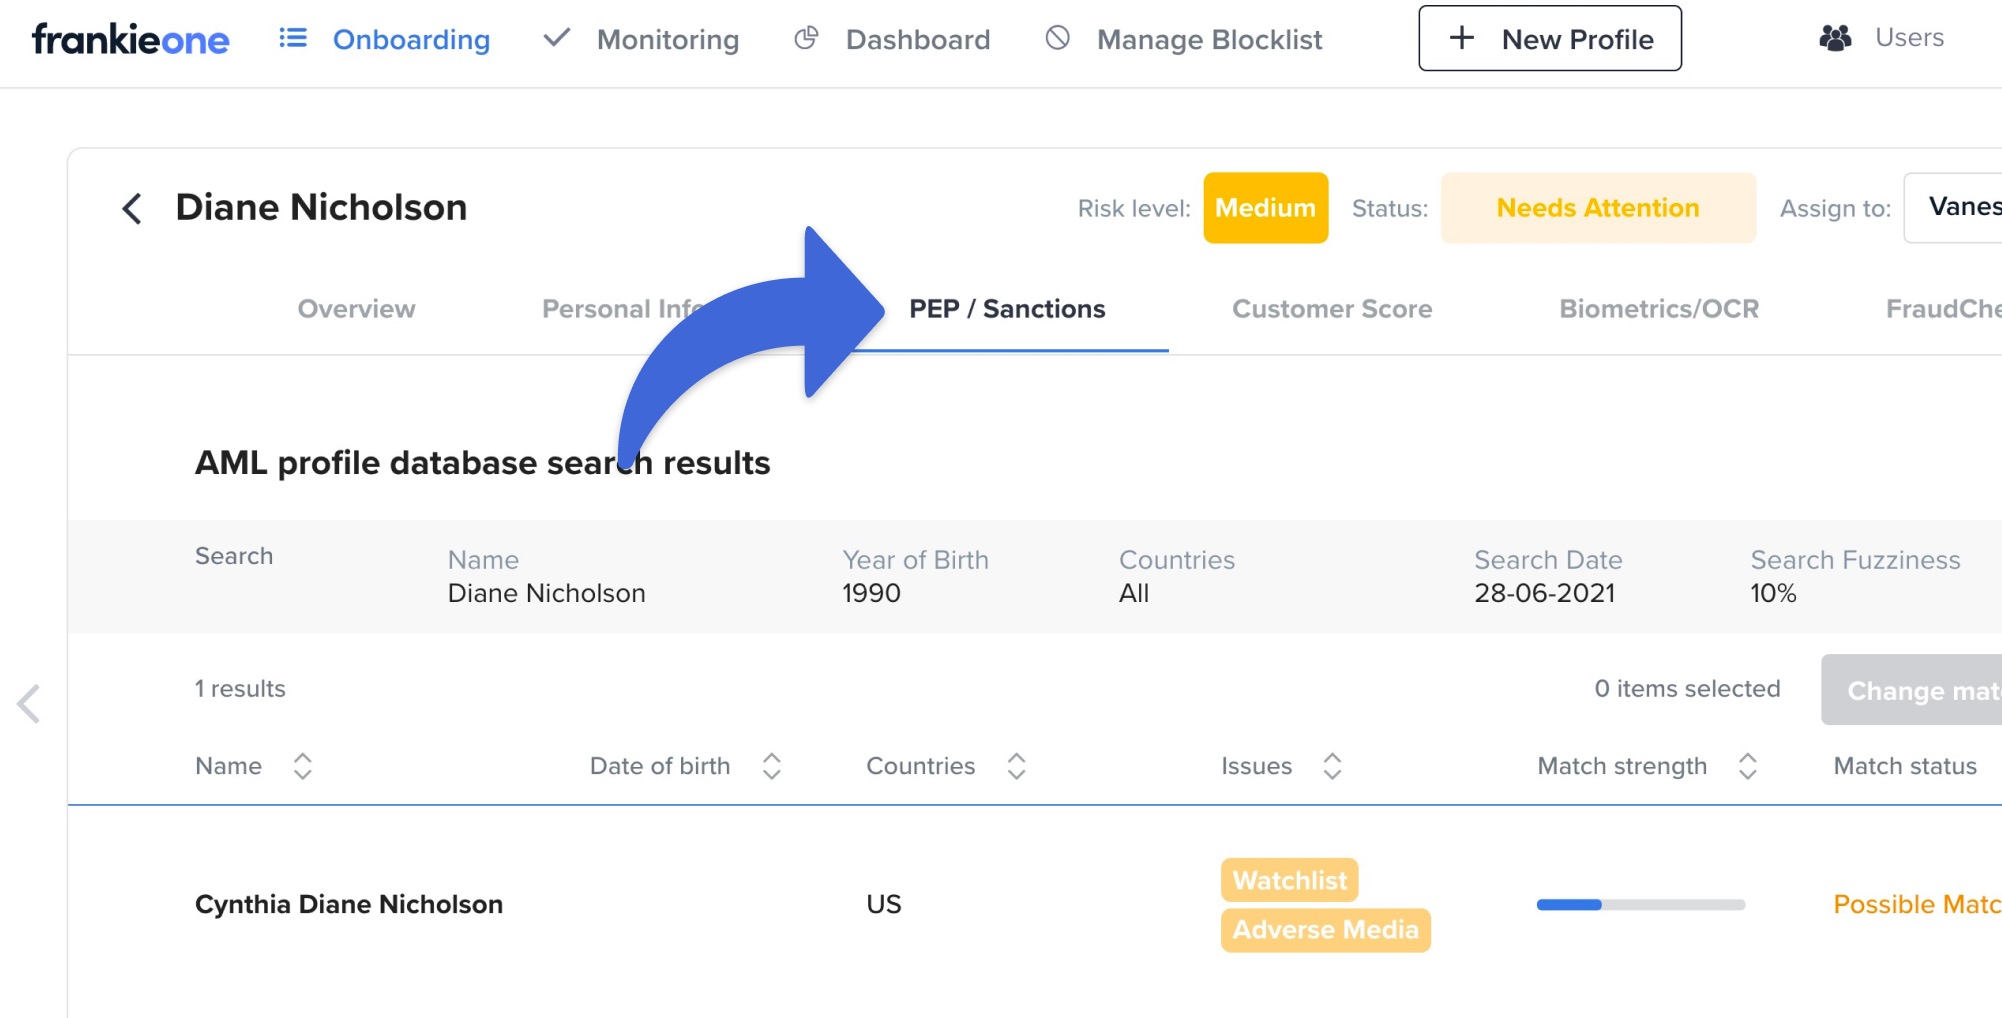Click the left chevron at page edge
2002x1018 pixels.
coord(29,703)
